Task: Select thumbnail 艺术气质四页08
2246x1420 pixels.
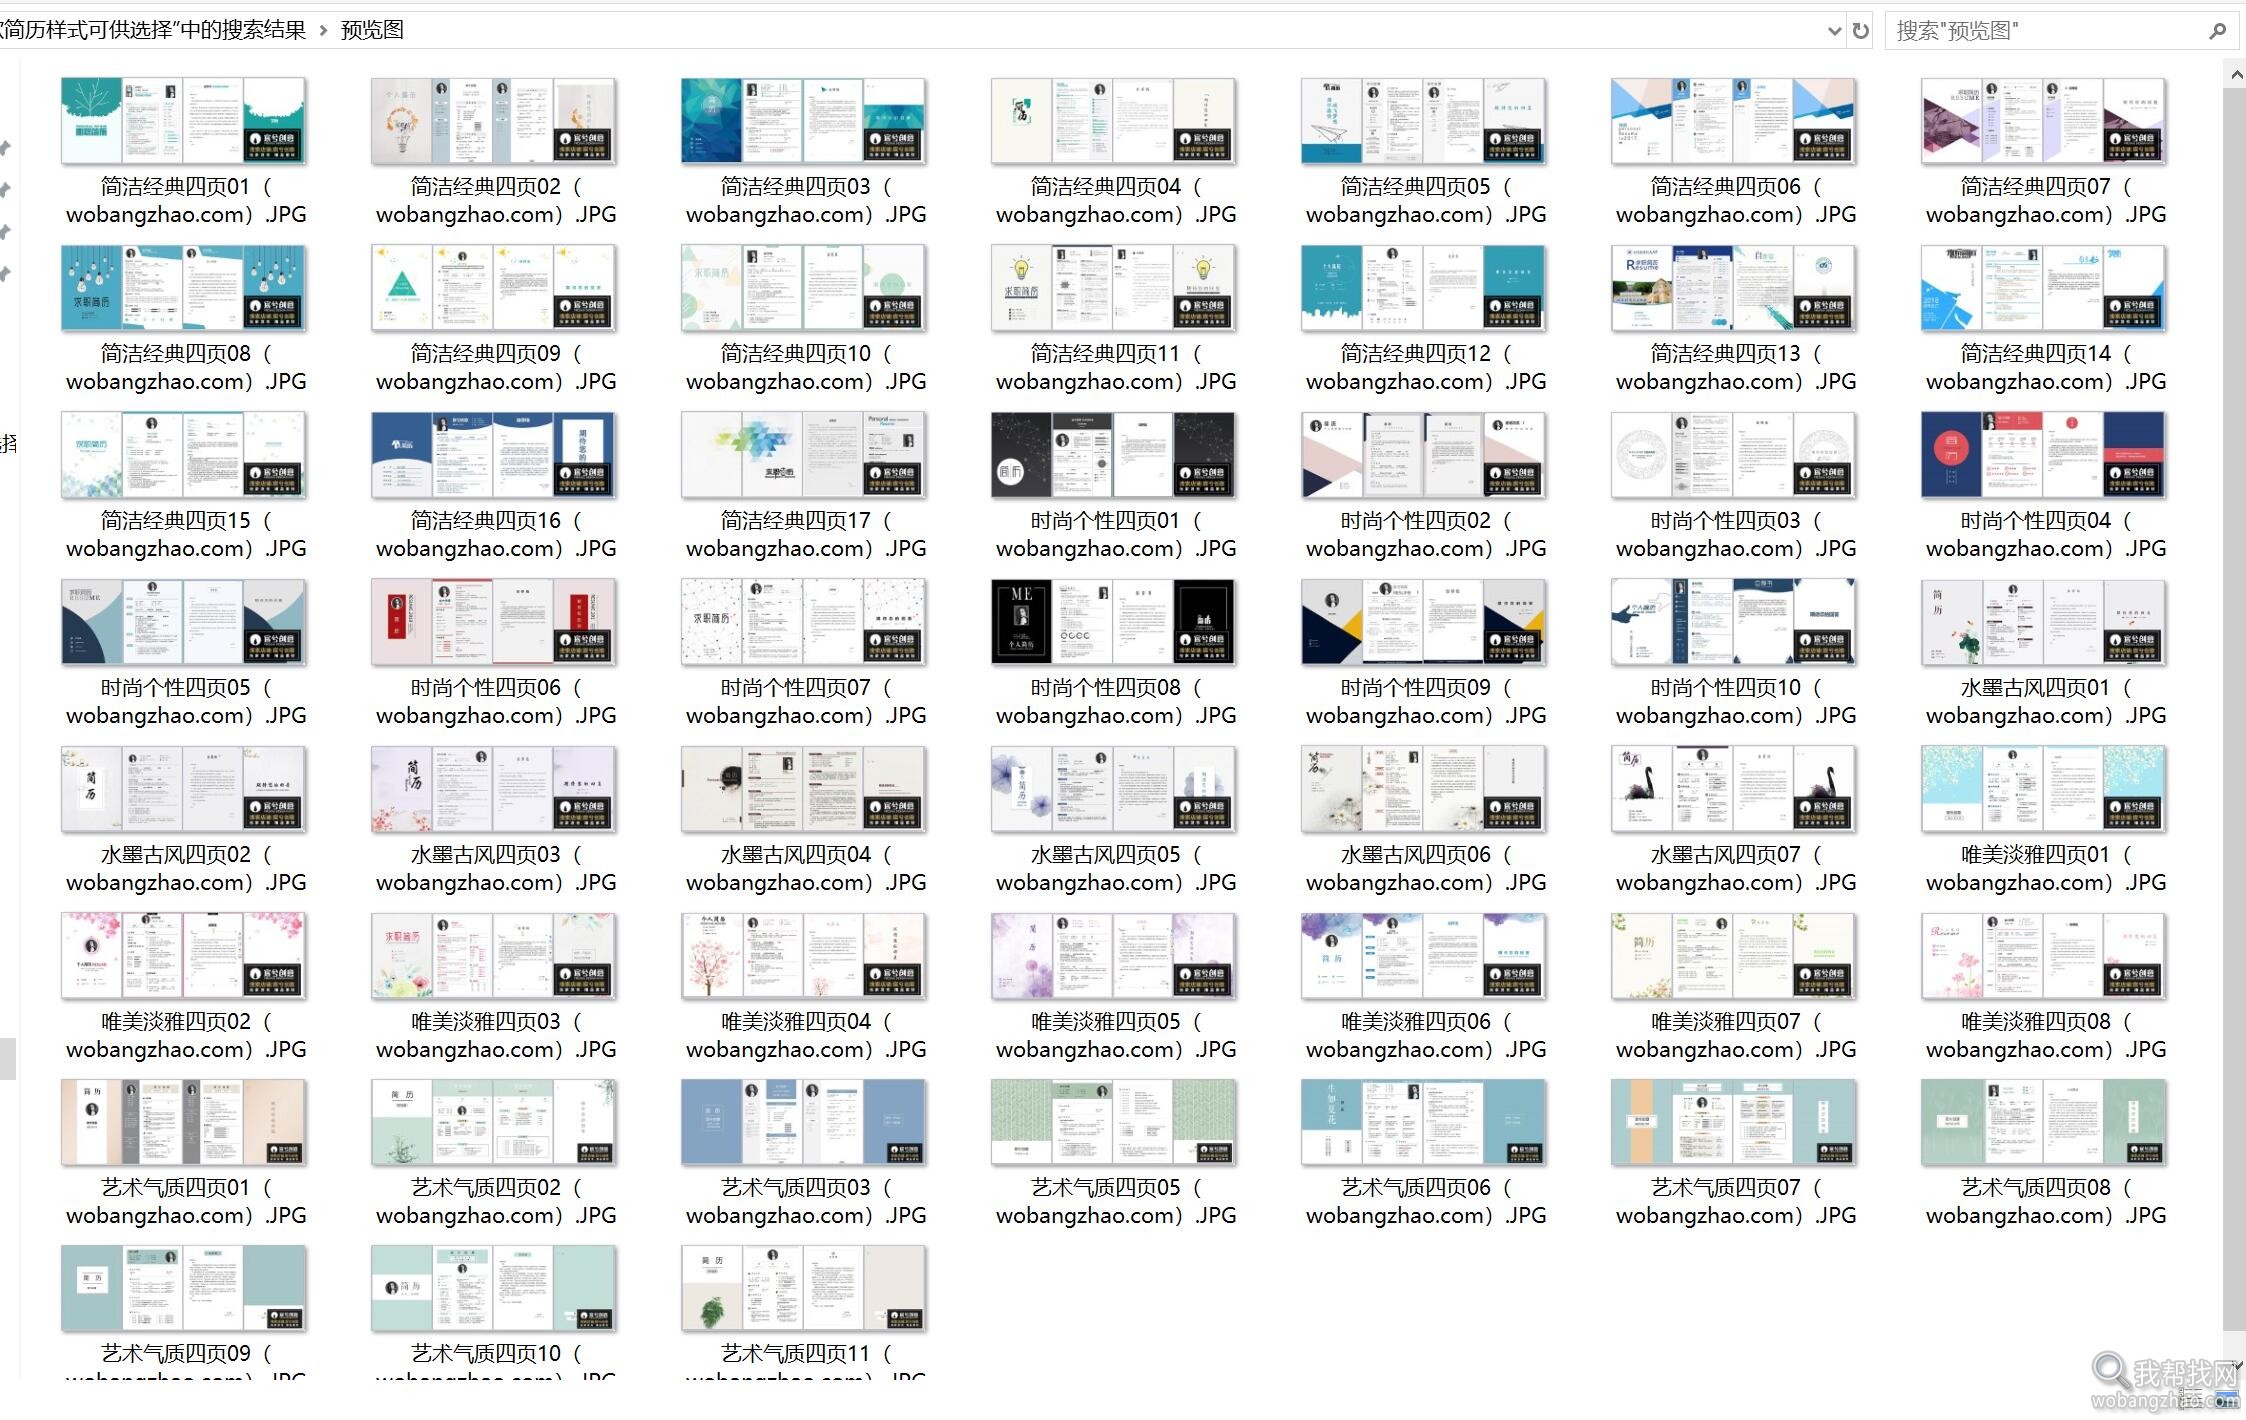Action: [2044, 1122]
